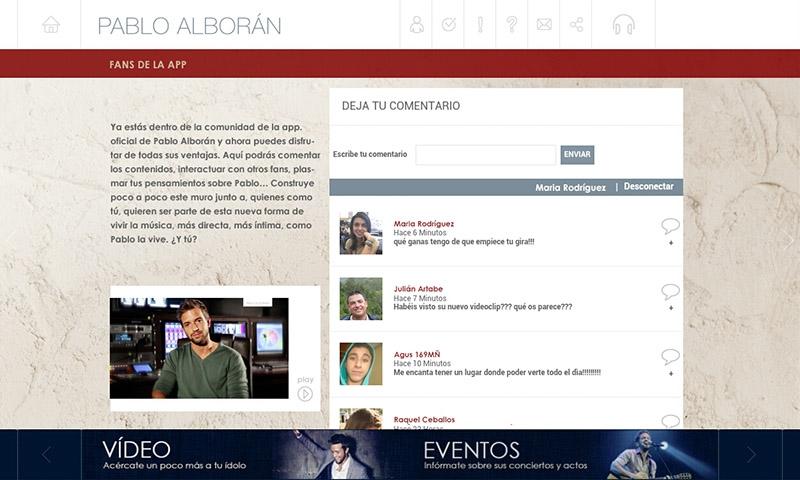800x480 pixels.
Task: Click the checkmark circle icon in header
Action: [x=448, y=24]
